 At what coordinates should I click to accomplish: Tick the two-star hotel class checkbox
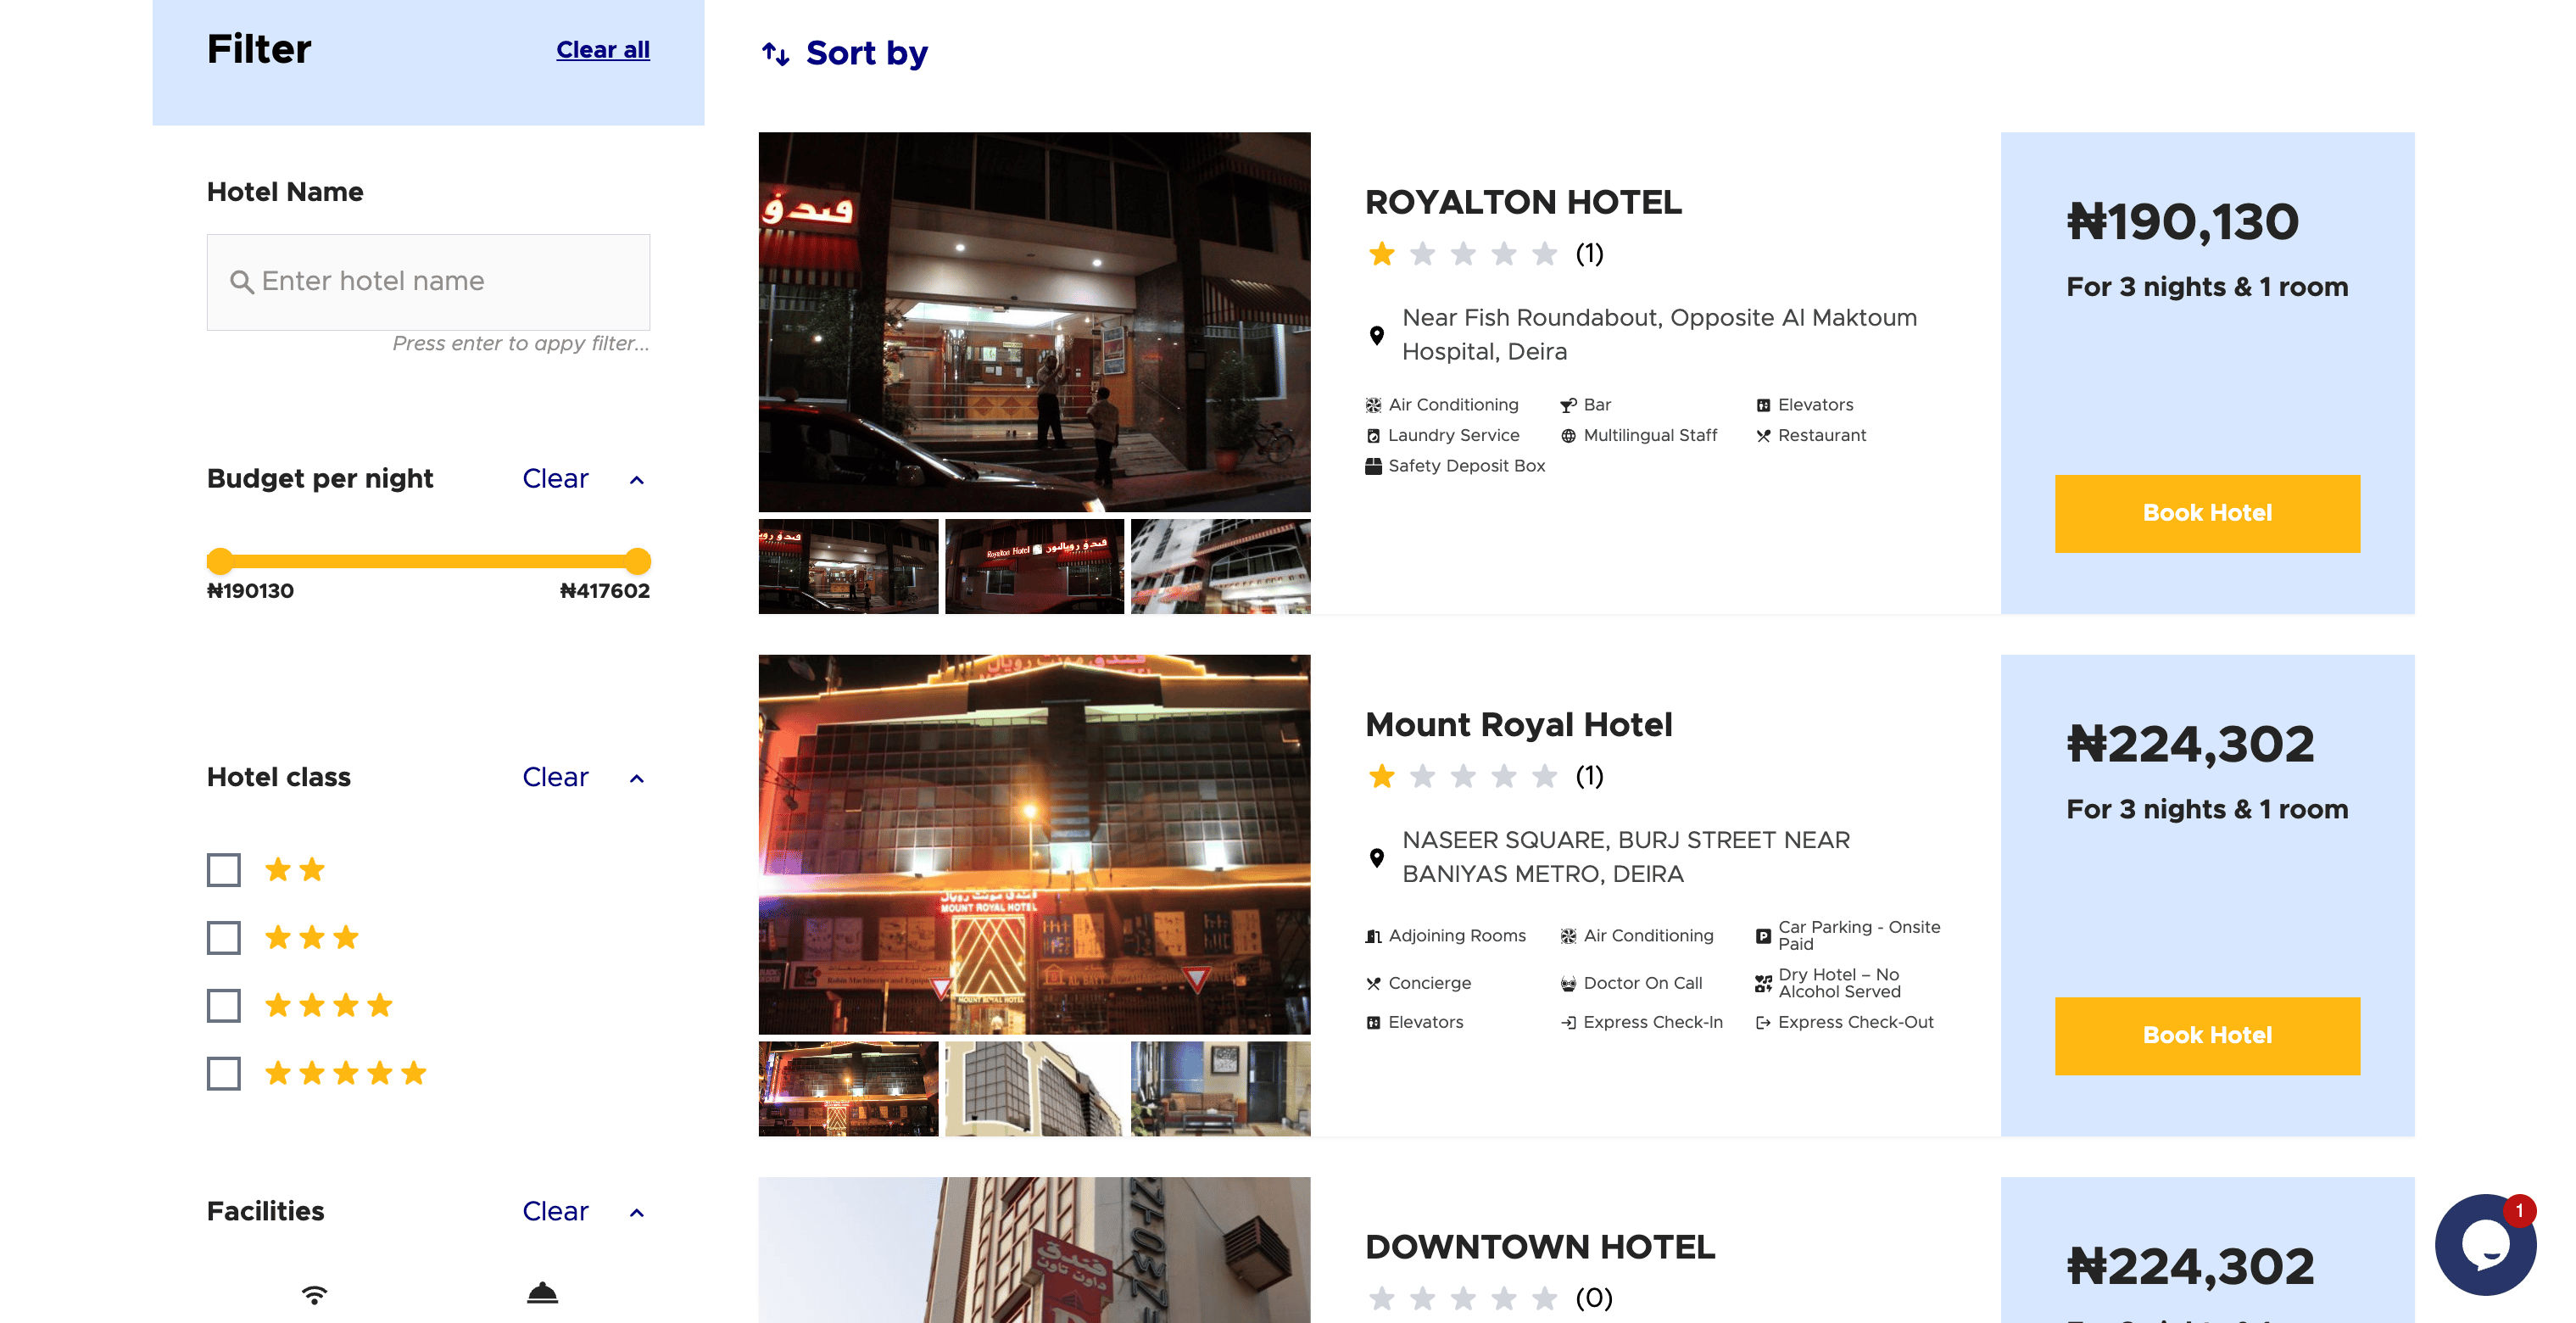pyautogui.click(x=224, y=870)
